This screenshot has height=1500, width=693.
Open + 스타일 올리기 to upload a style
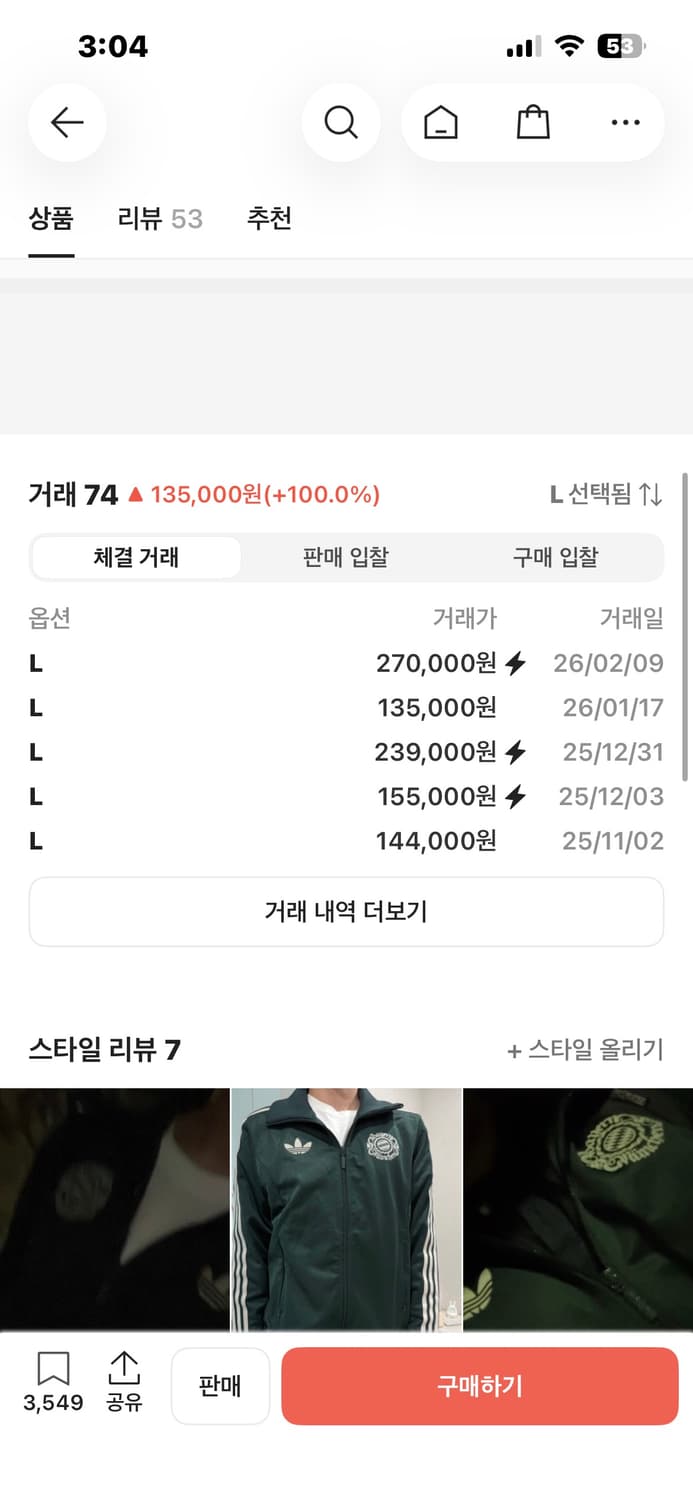[x=584, y=1051]
